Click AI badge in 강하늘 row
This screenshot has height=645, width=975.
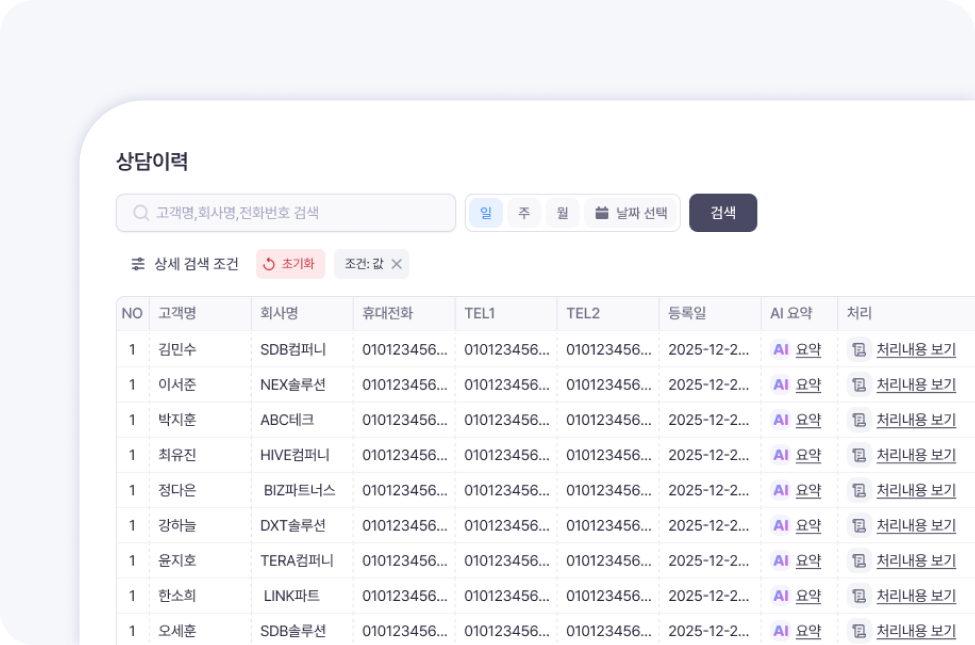click(780, 526)
